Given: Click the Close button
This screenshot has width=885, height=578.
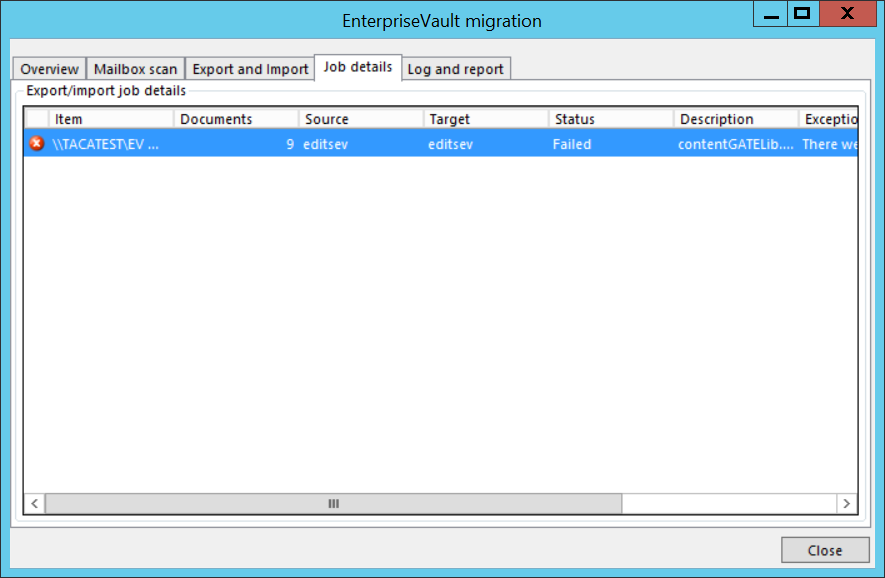Looking at the screenshot, I should 825,550.
